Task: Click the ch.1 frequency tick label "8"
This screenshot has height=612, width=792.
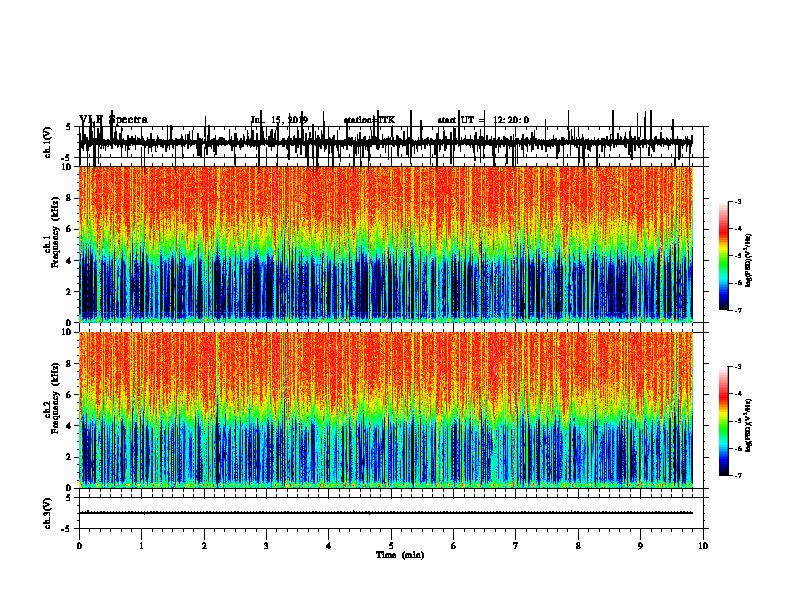Action: (x=69, y=198)
